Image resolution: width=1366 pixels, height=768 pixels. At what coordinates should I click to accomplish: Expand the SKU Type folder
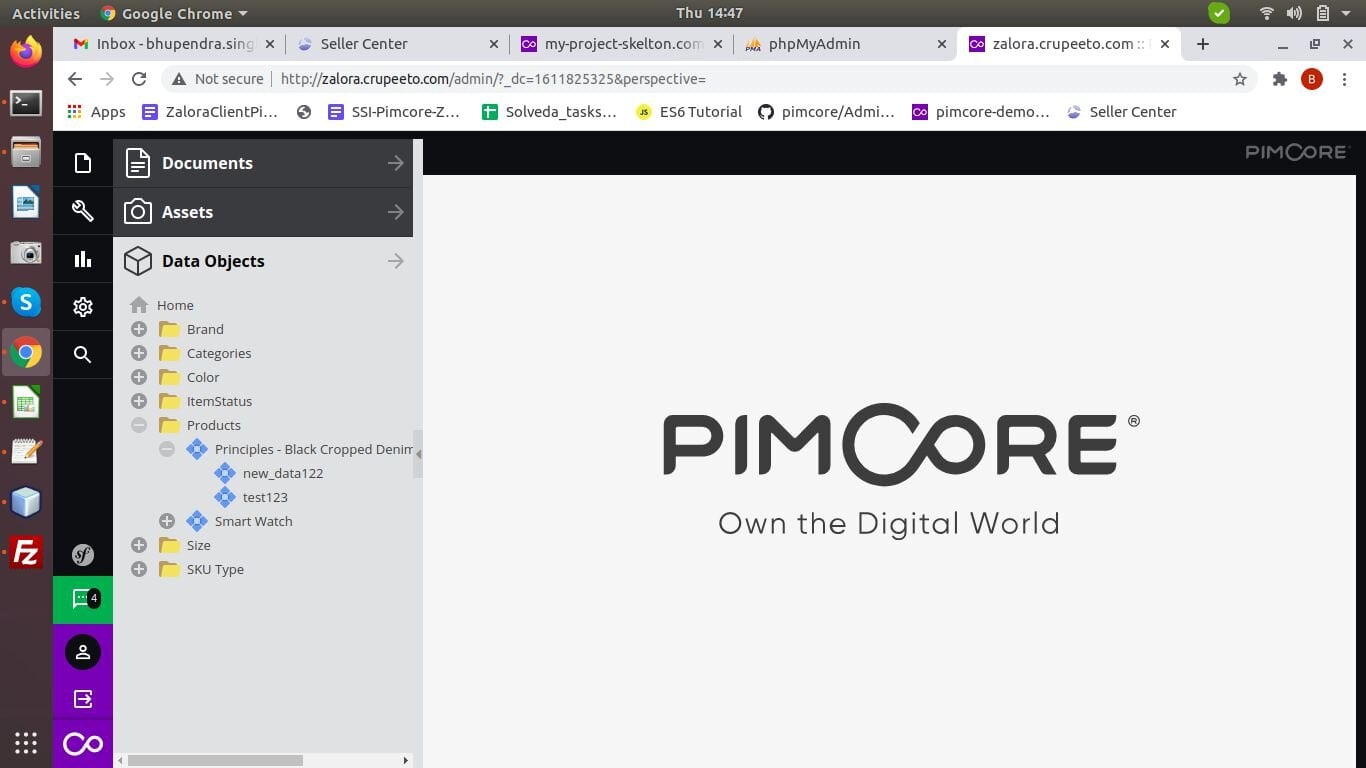pyautogui.click(x=139, y=569)
